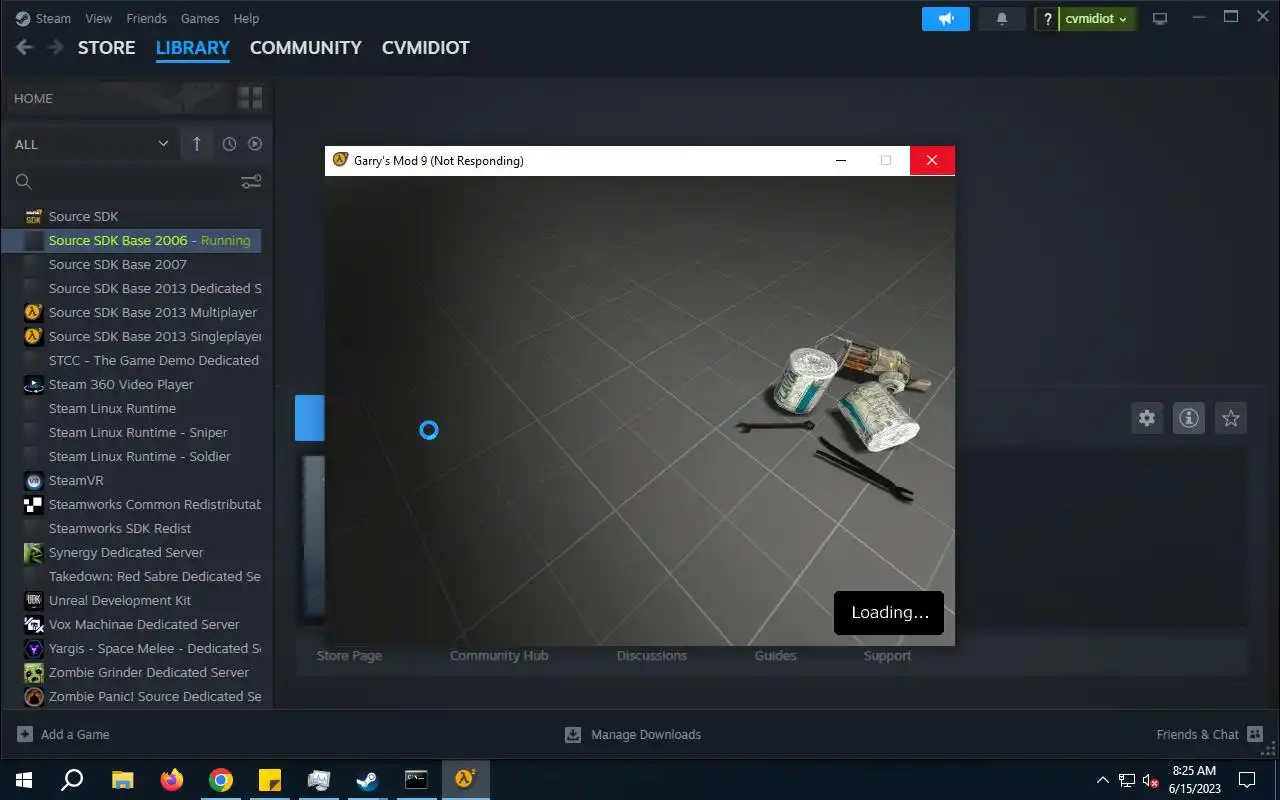This screenshot has height=800, width=1280.
Task: Click the question mark help icon
Action: click(x=1048, y=19)
